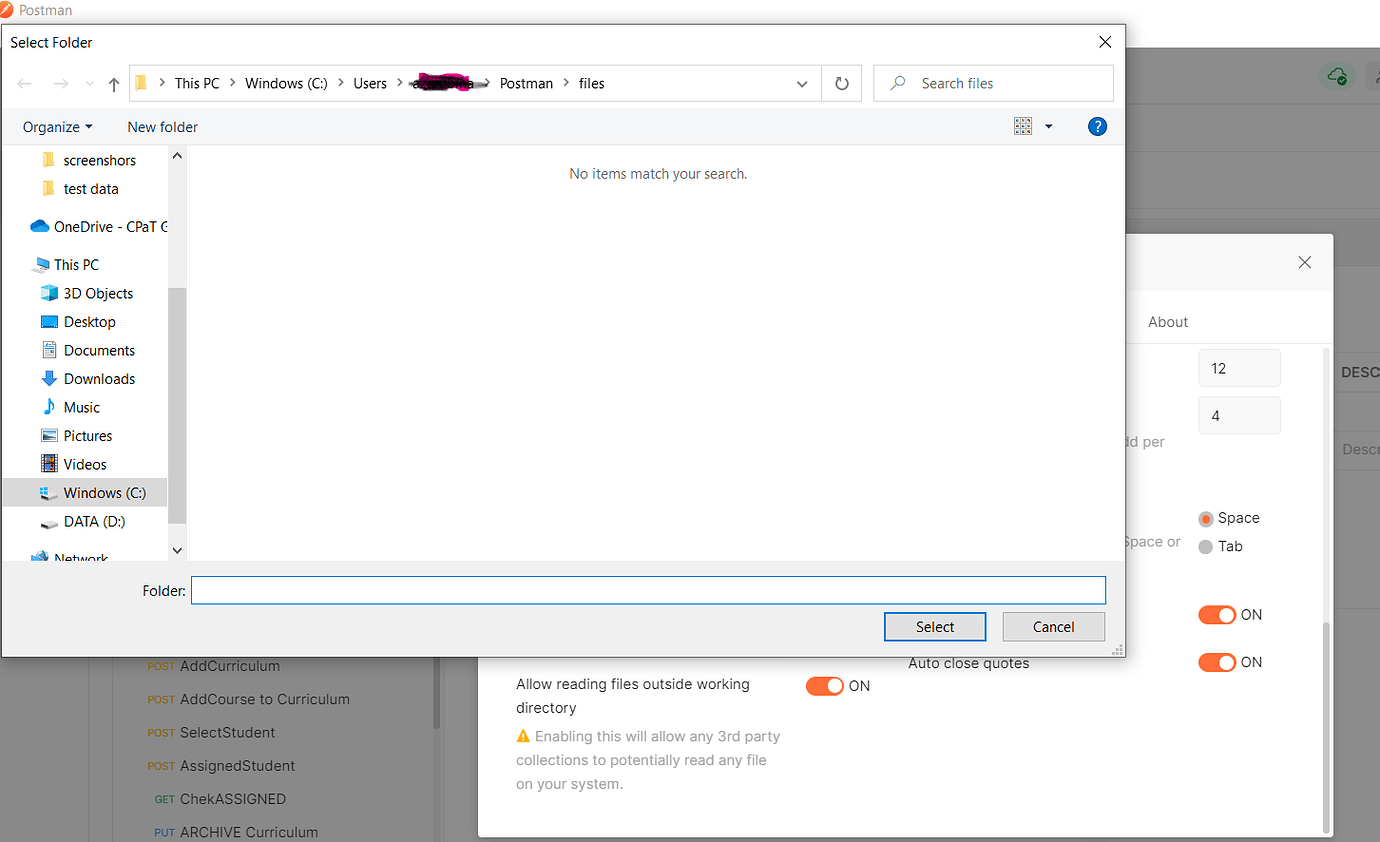
Task: Cancel the folder selection dialog
Action: click(x=1053, y=626)
